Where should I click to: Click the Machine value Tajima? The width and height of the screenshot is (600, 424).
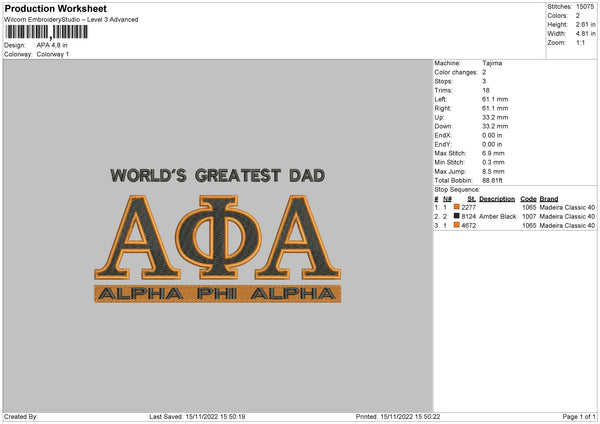491,63
